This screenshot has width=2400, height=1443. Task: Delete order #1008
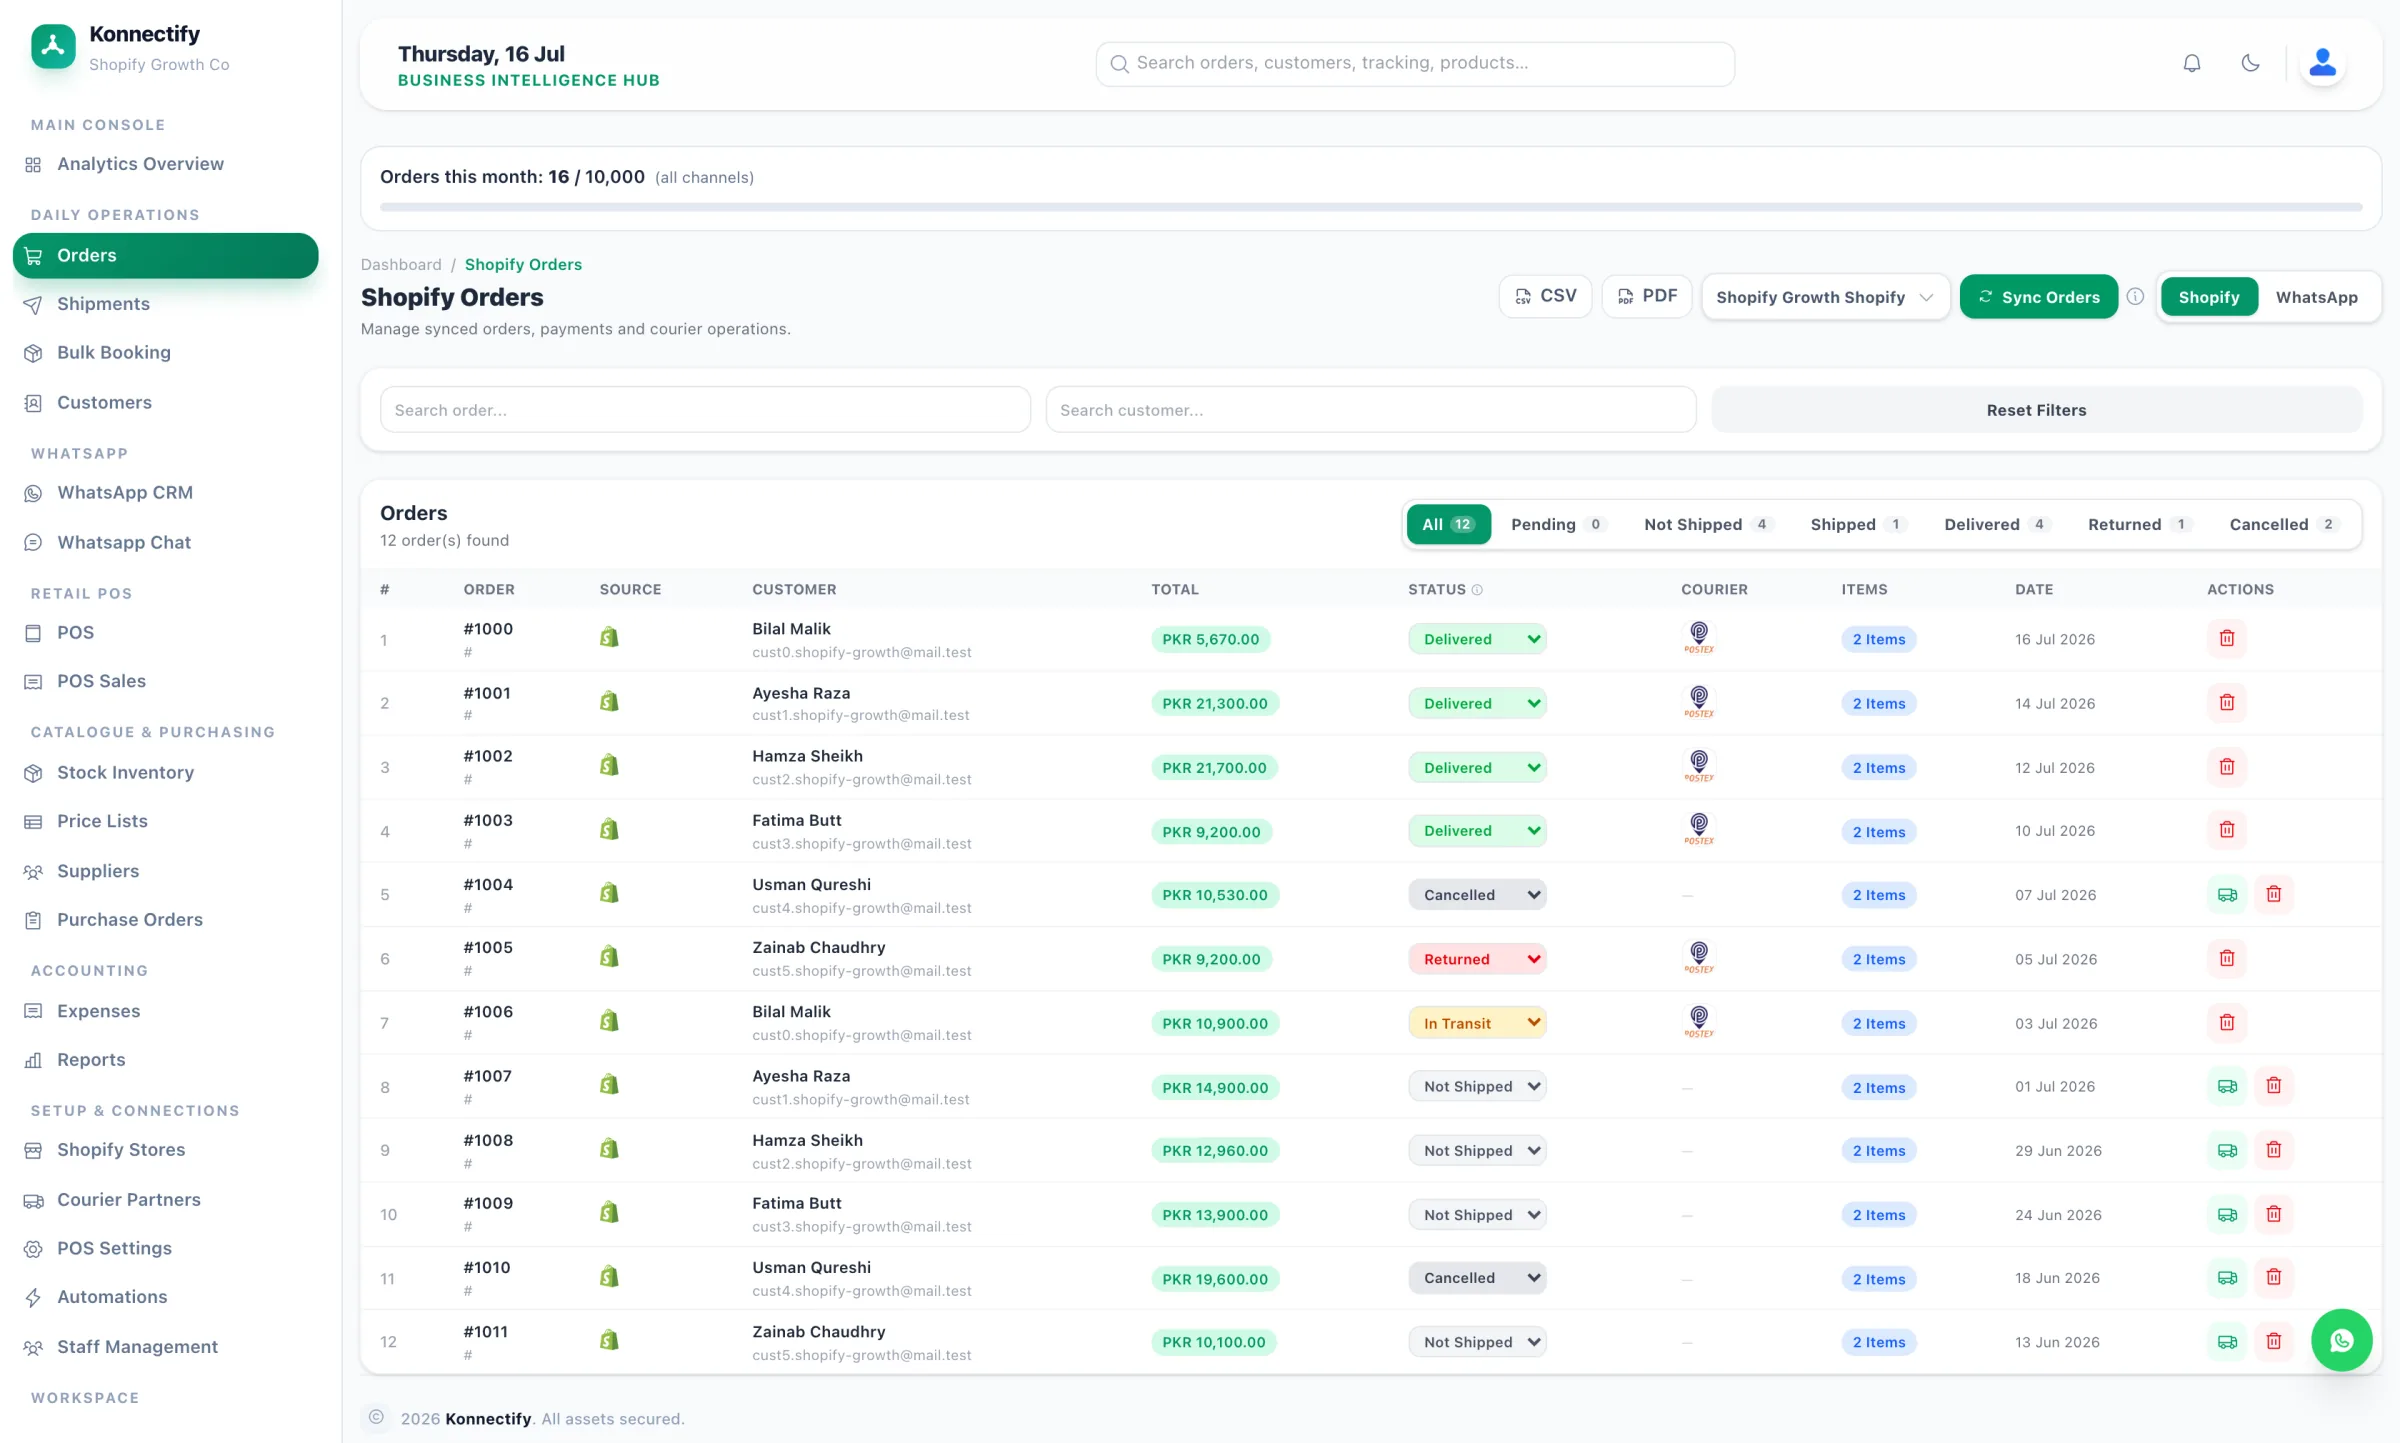[2273, 1150]
